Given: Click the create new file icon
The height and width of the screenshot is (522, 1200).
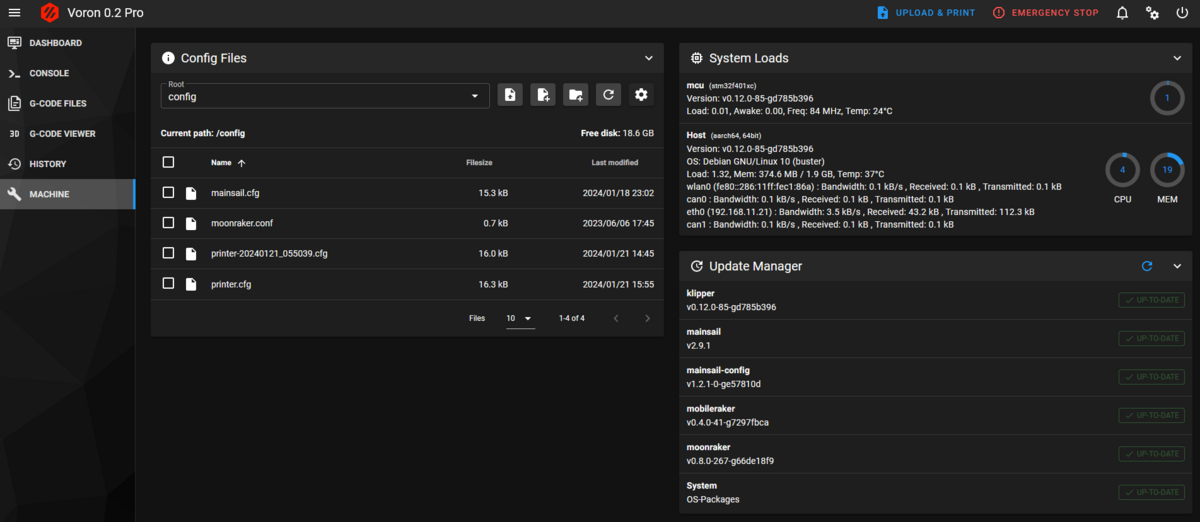Looking at the screenshot, I should click(543, 95).
